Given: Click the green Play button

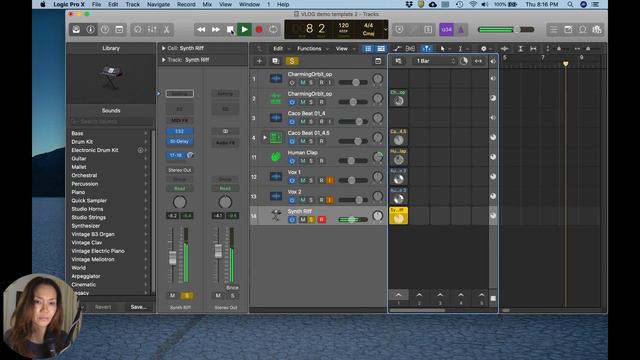Looking at the screenshot, I should click(x=244, y=29).
